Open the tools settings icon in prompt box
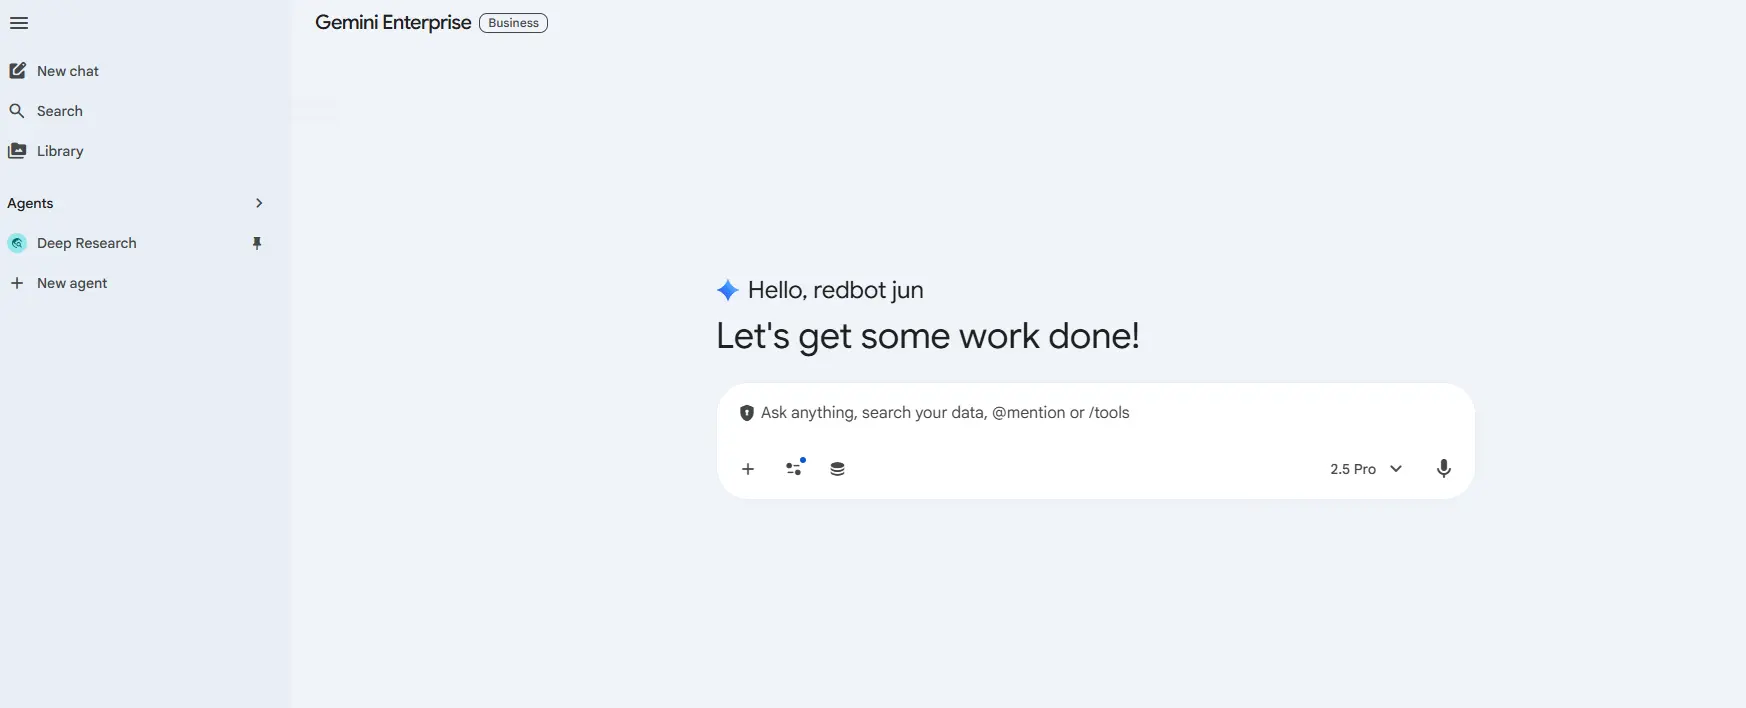This screenshot has width=1746, height=708. click(795, 467)
